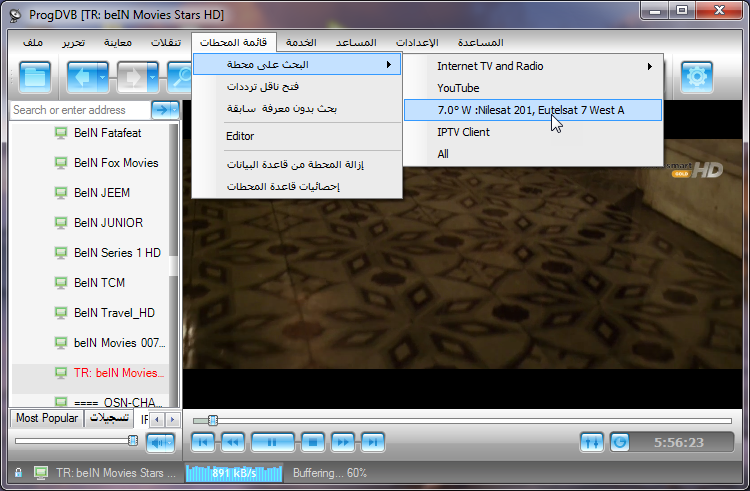Mute audio using the speaker icon
The image size is (750, 491).
[x=160, y=441]
